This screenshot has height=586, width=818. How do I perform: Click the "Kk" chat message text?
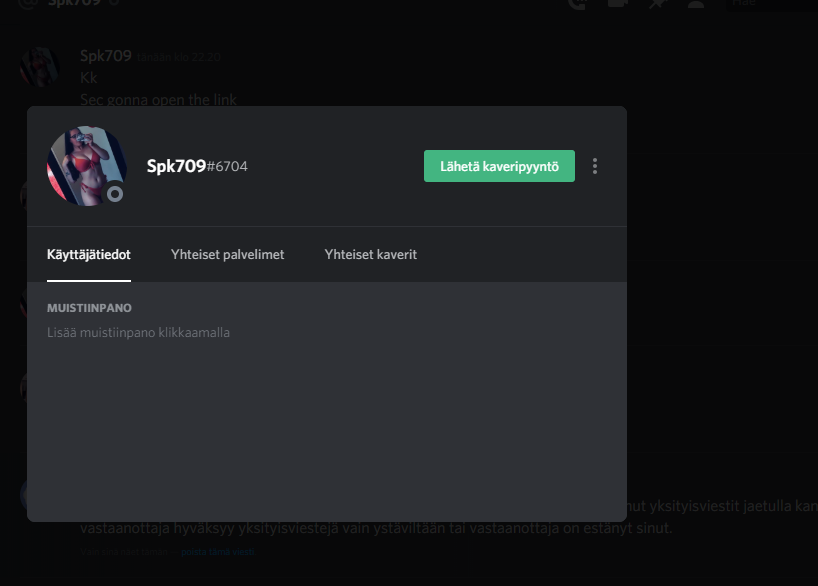(88, 78)
